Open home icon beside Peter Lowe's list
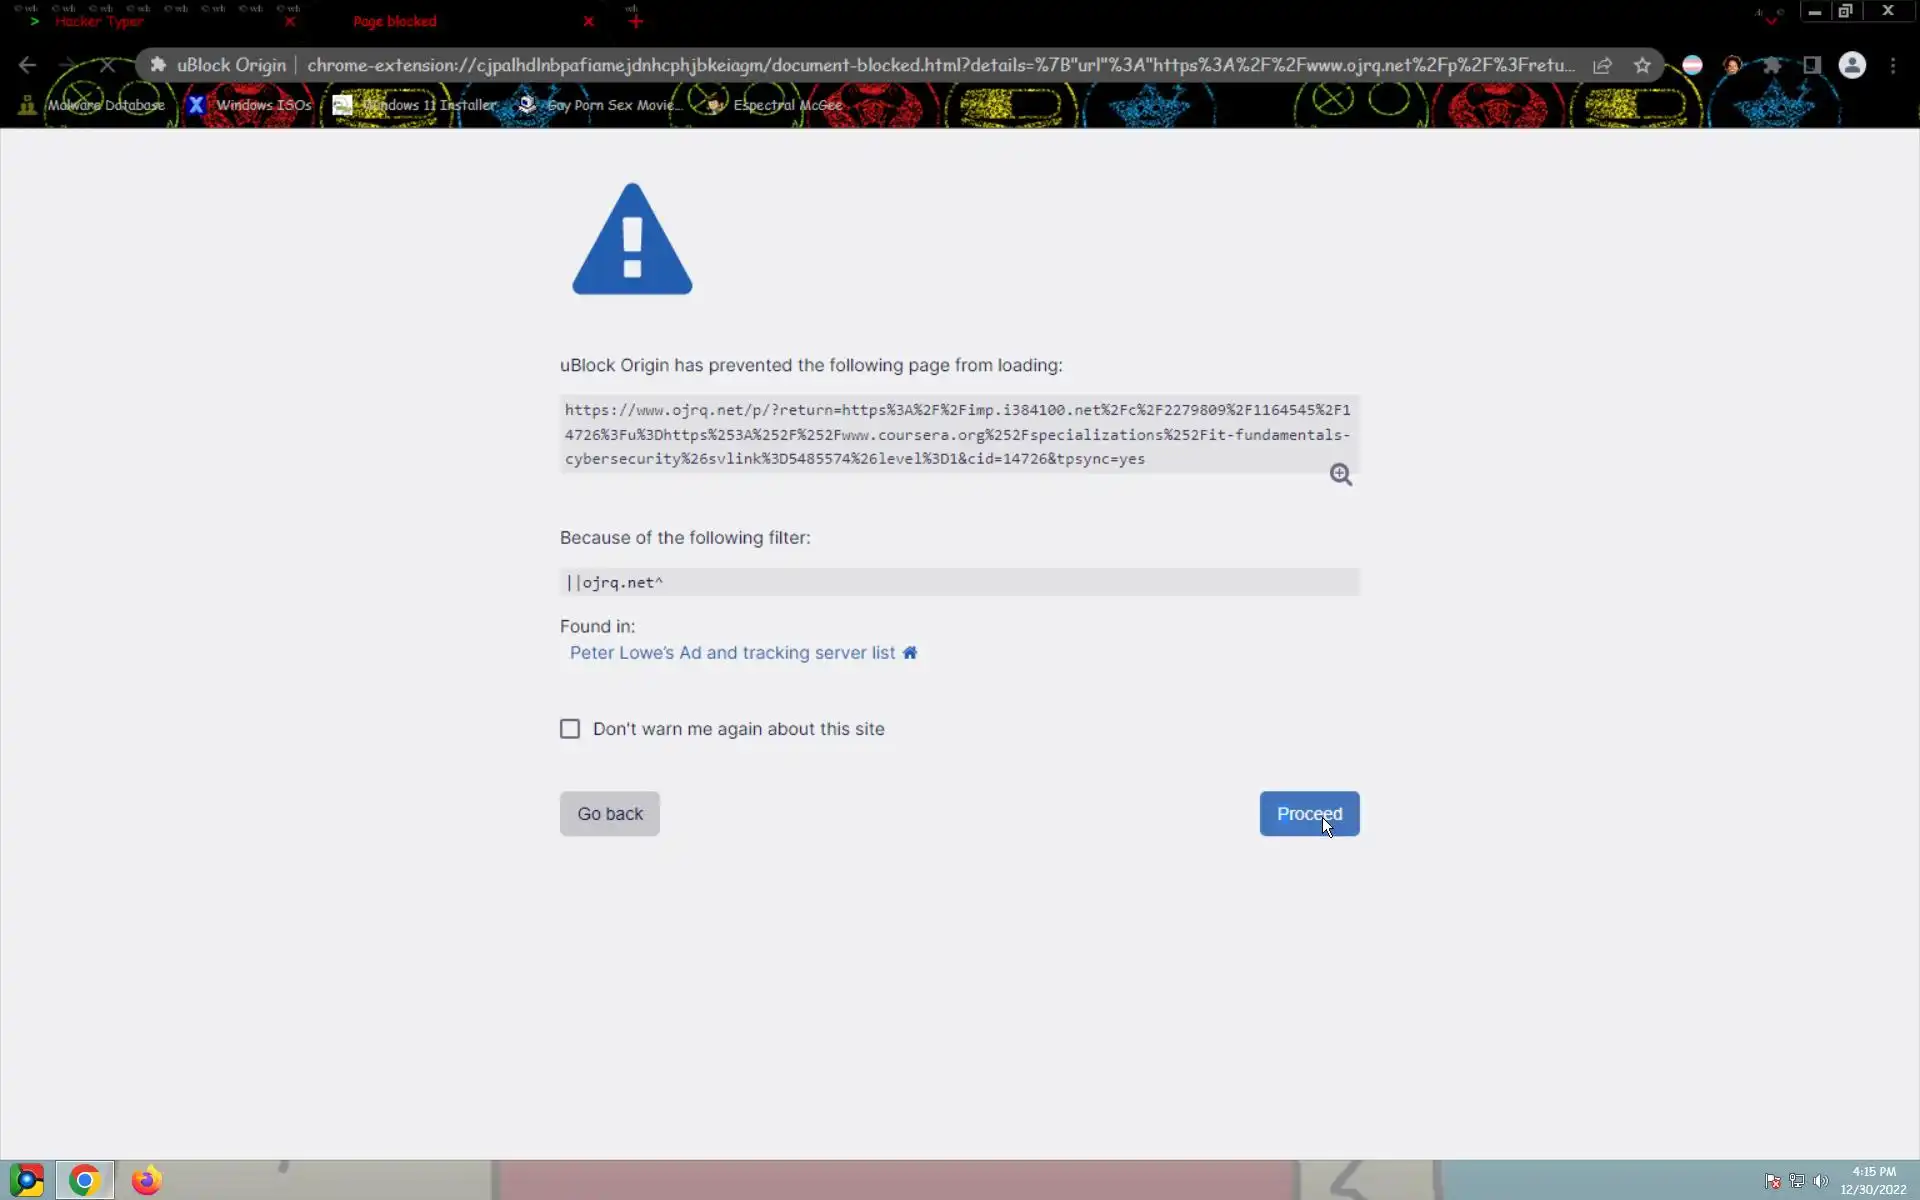 tap(910, 652)
